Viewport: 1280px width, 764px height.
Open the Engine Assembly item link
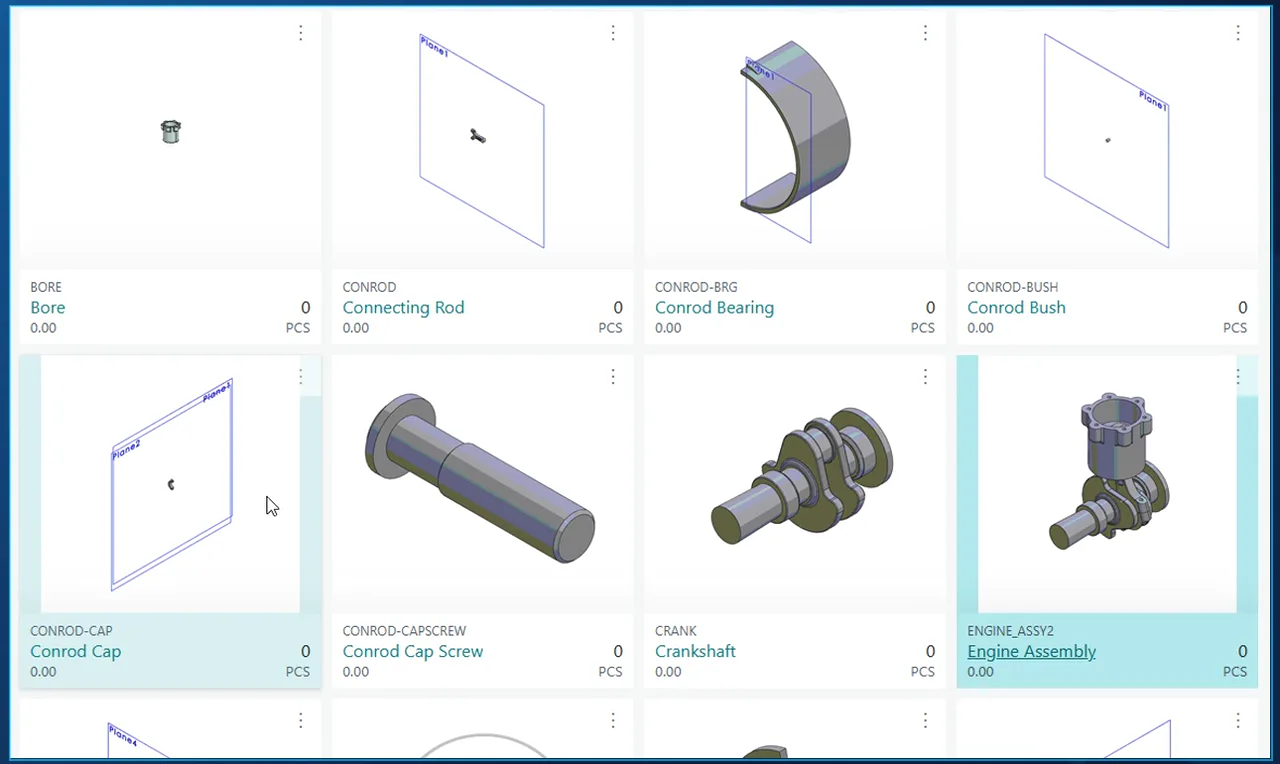pyautogui.click(x=1031, y=651)
